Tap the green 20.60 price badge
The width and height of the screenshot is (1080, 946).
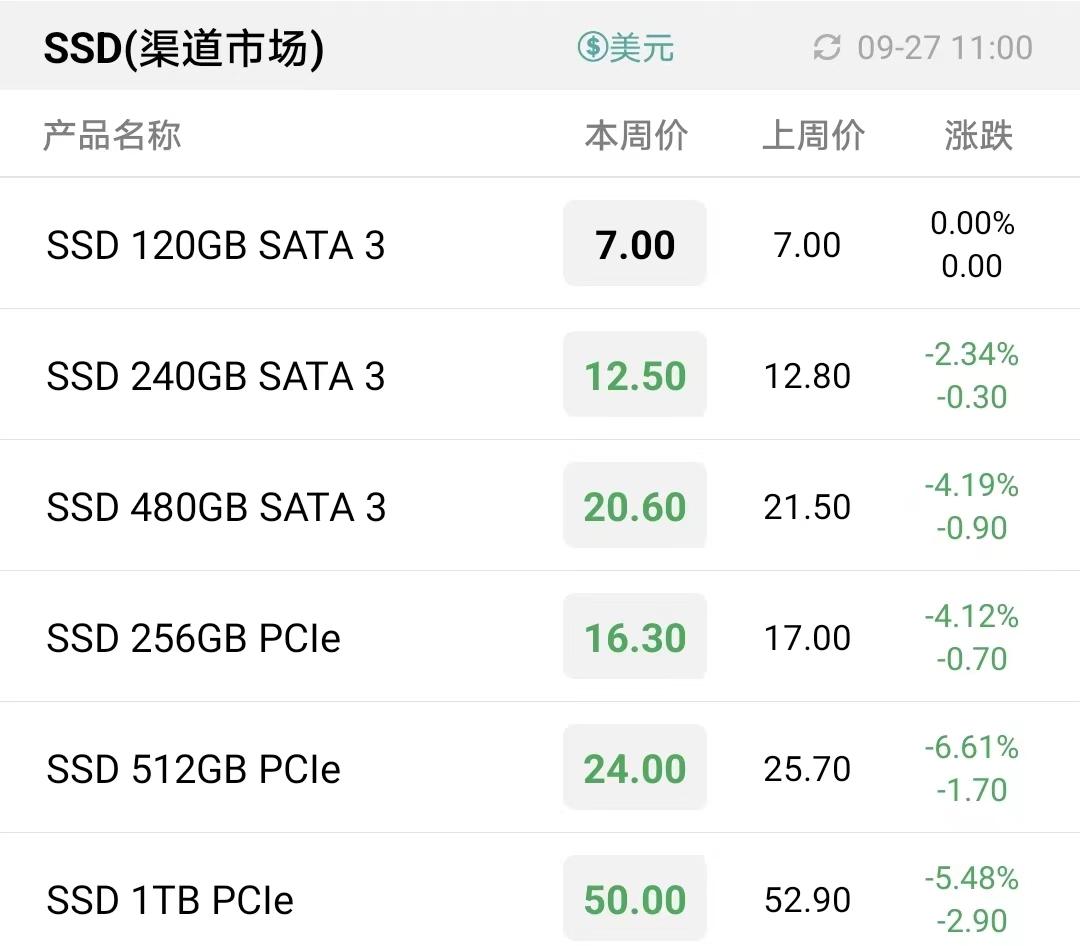tap(635, 505)
